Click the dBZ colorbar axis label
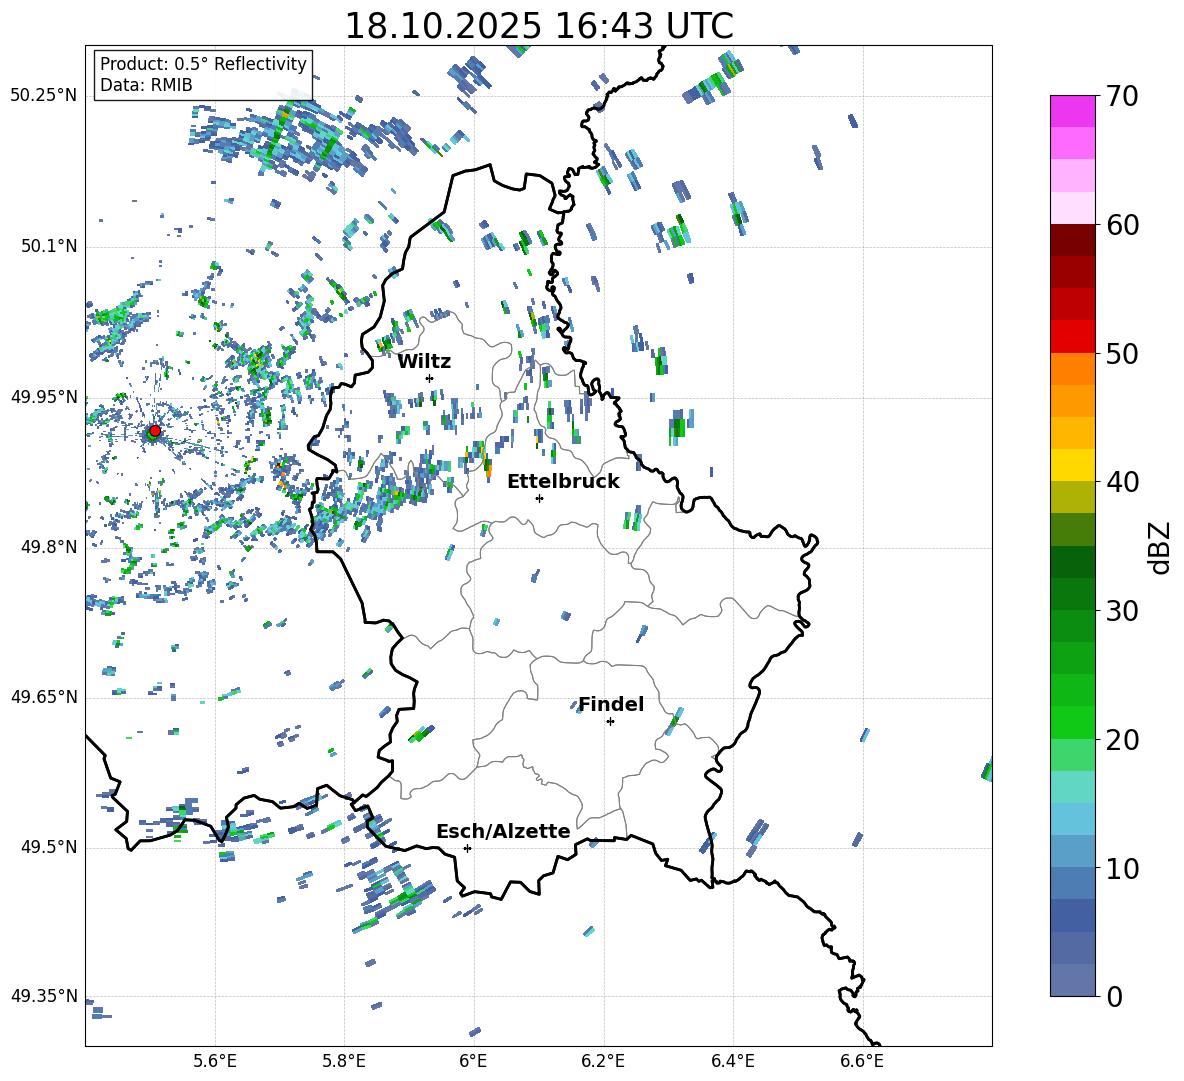The image size is (1184, 1081). (1160, 547)
